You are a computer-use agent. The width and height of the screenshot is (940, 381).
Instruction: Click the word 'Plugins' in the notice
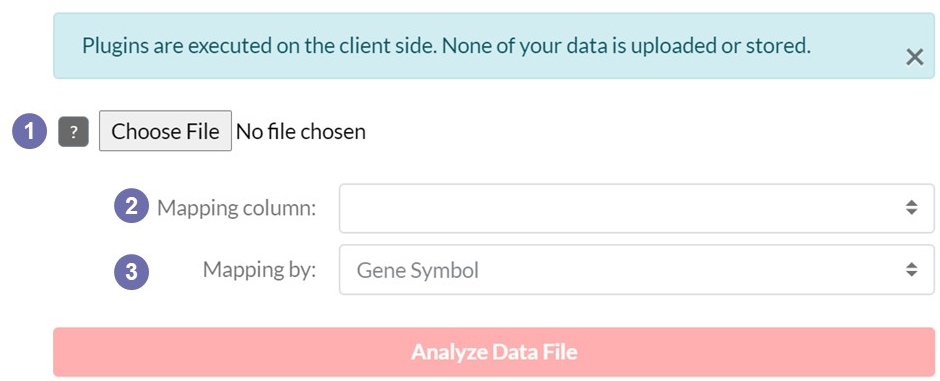[115, 46]
